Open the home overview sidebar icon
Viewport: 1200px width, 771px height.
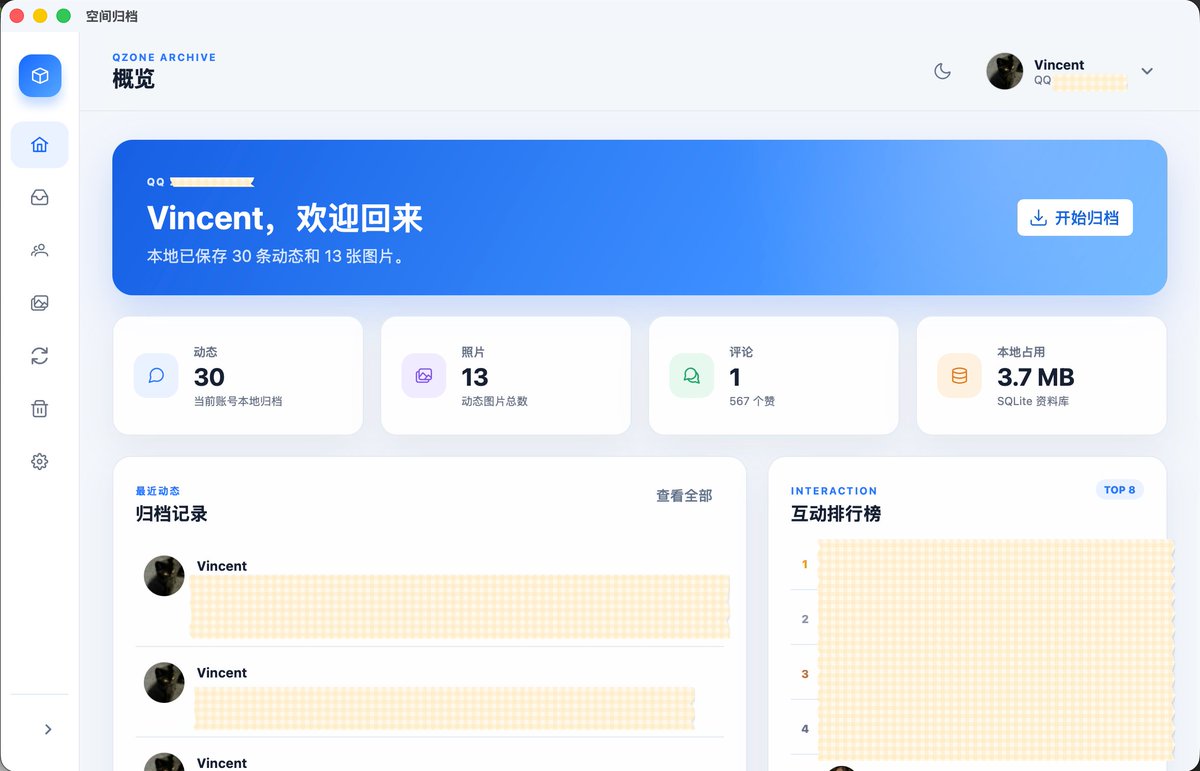pos(40,145)
